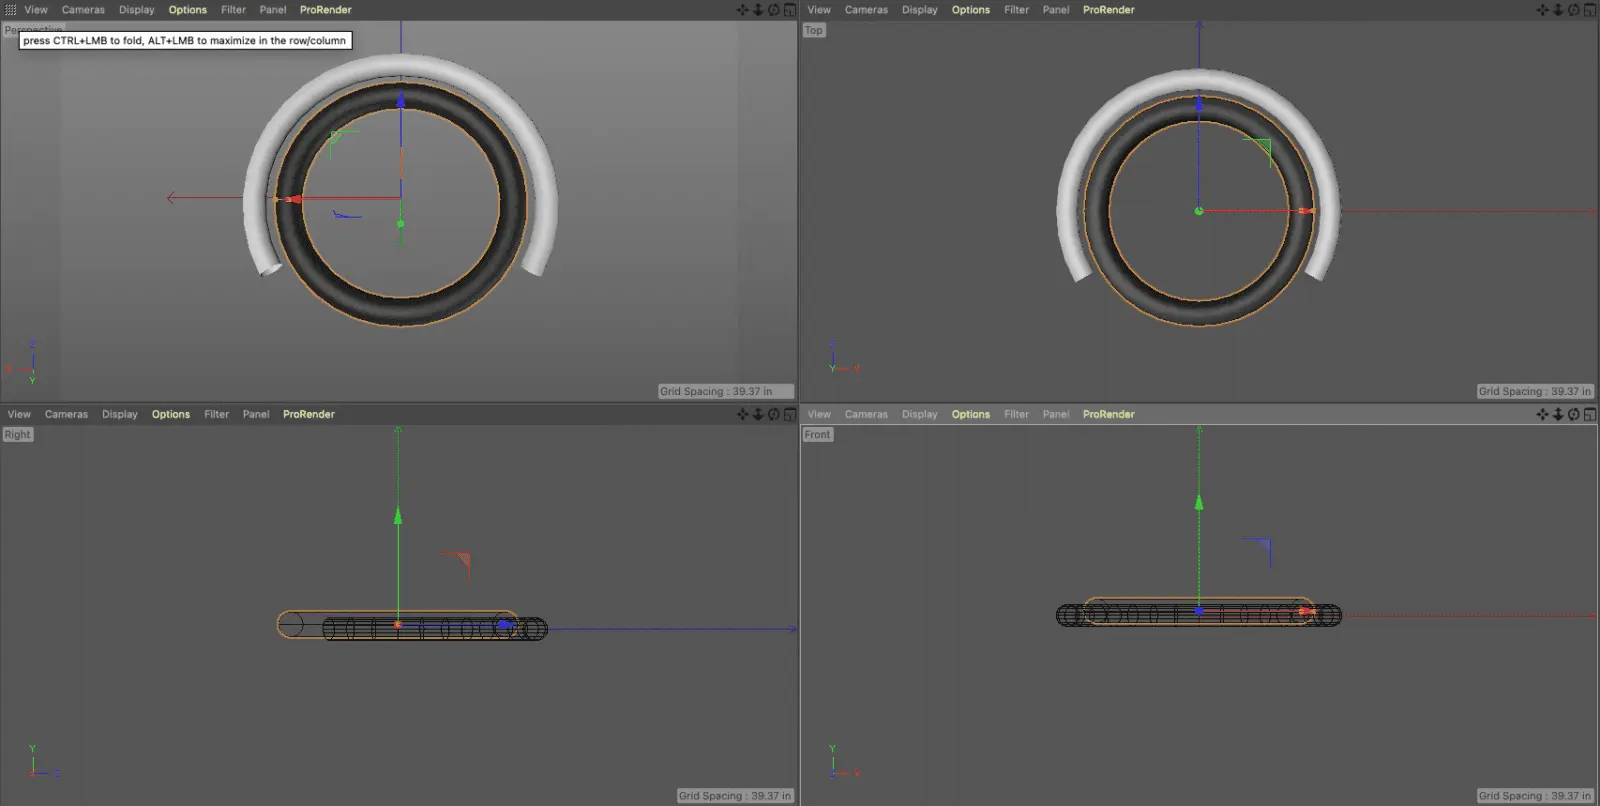1600x806 pixels.
Task: Open ProRender menu in the Perspective viewport
Action: pos(325,10)
